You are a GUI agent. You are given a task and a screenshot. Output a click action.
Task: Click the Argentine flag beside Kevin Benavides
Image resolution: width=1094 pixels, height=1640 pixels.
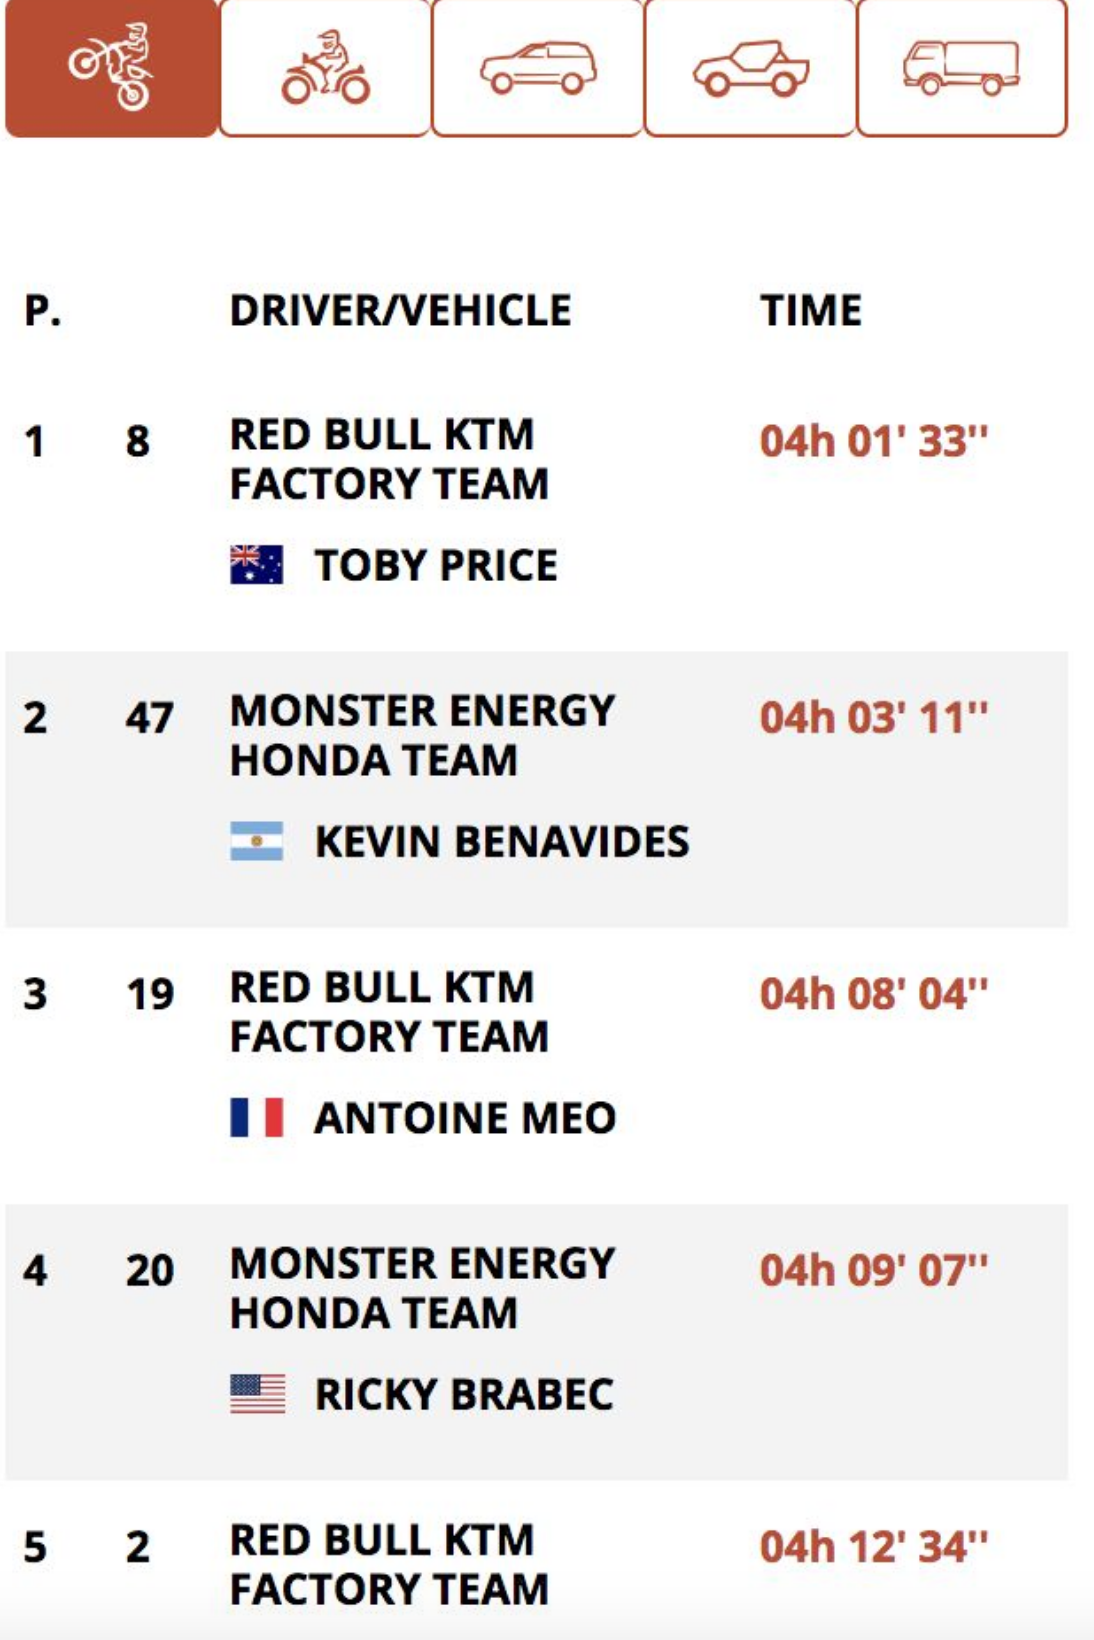coord(257,841)
